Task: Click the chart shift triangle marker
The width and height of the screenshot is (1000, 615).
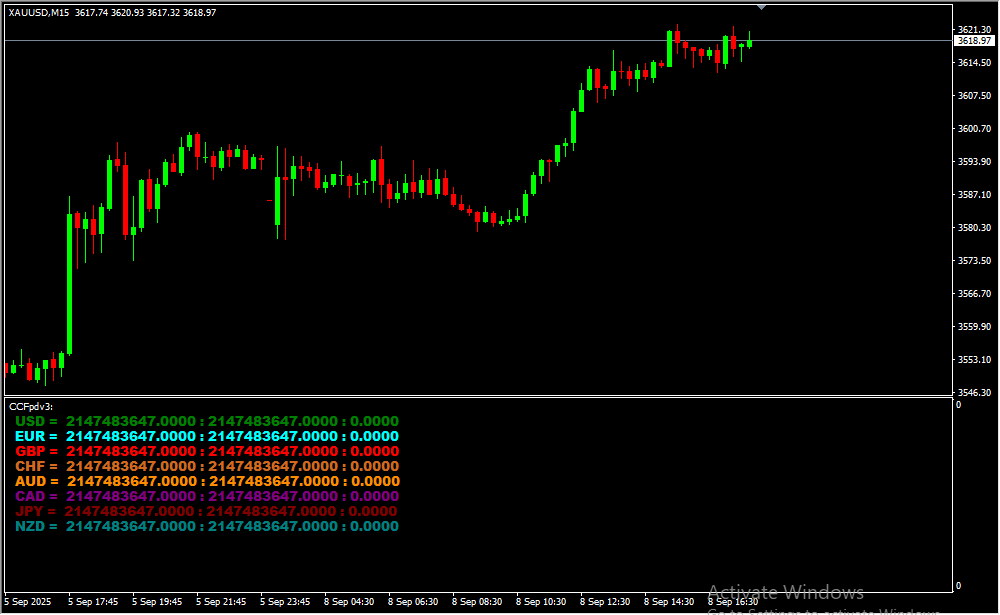Action: [x=762, y=6]
